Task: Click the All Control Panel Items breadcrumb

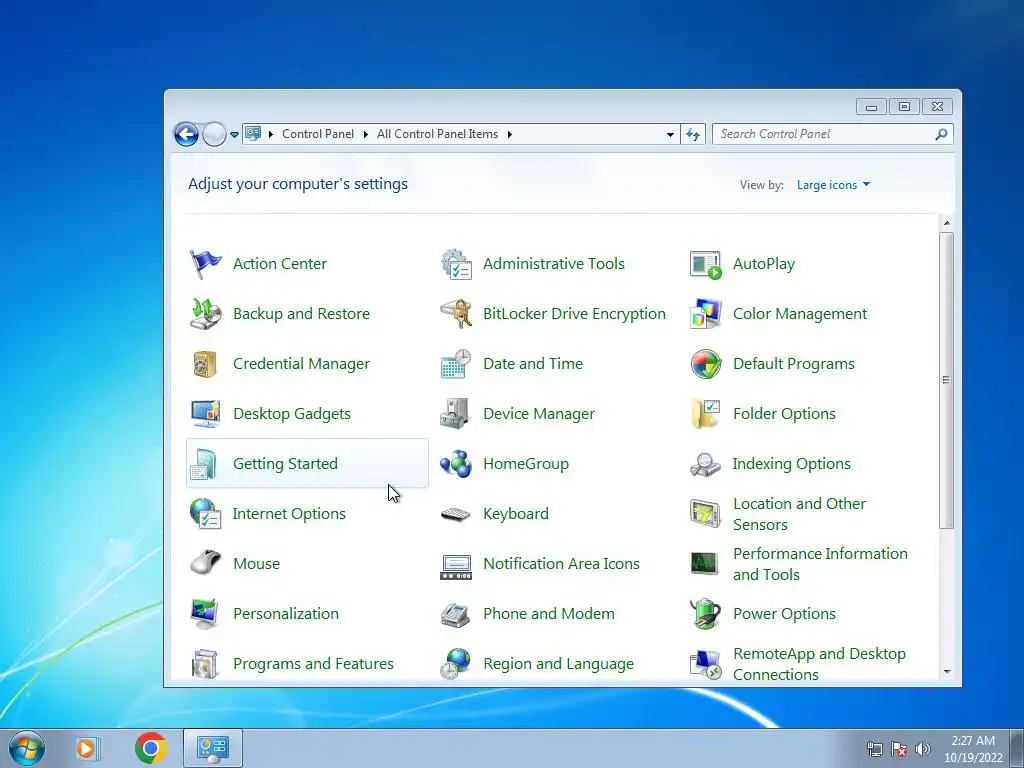Action: [x=437, y=134]
